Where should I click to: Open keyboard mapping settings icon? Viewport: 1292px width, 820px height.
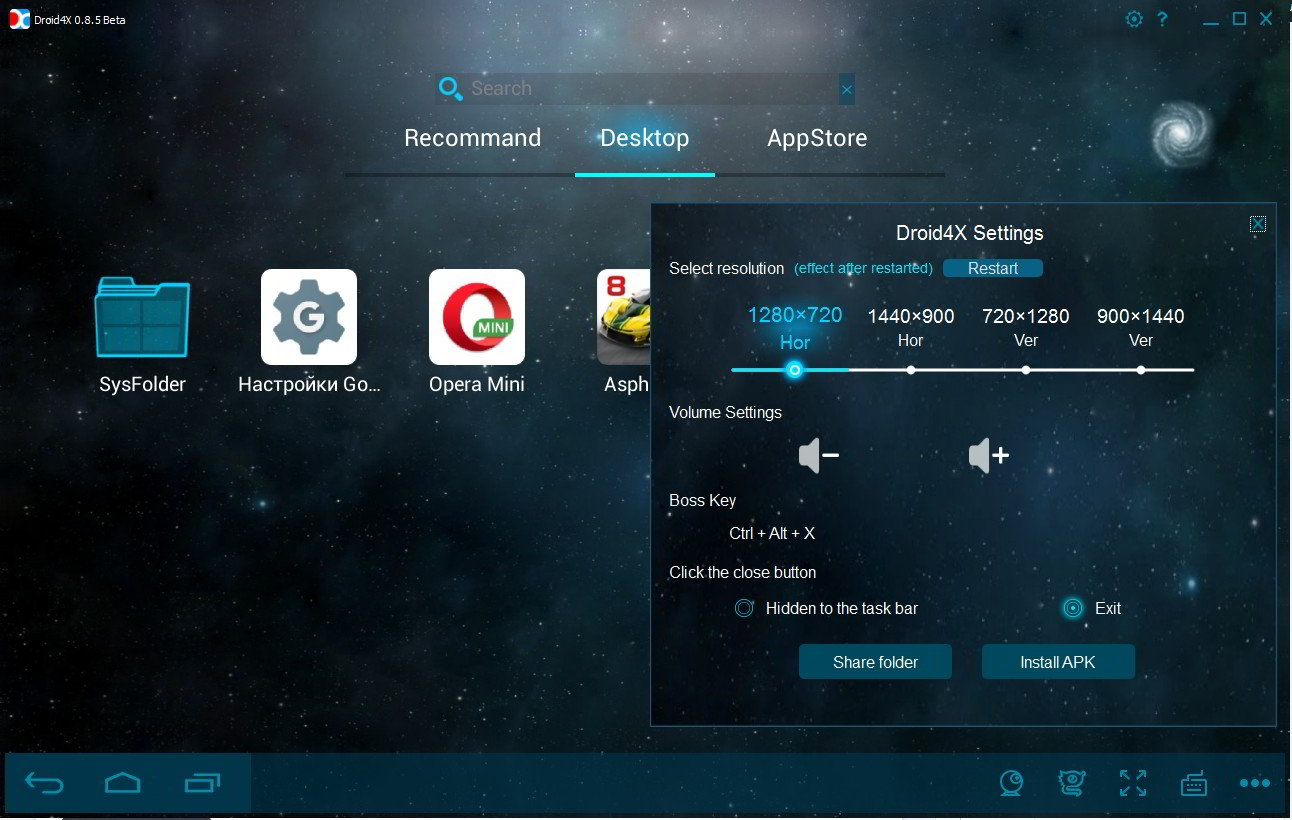click(1194, 783)
